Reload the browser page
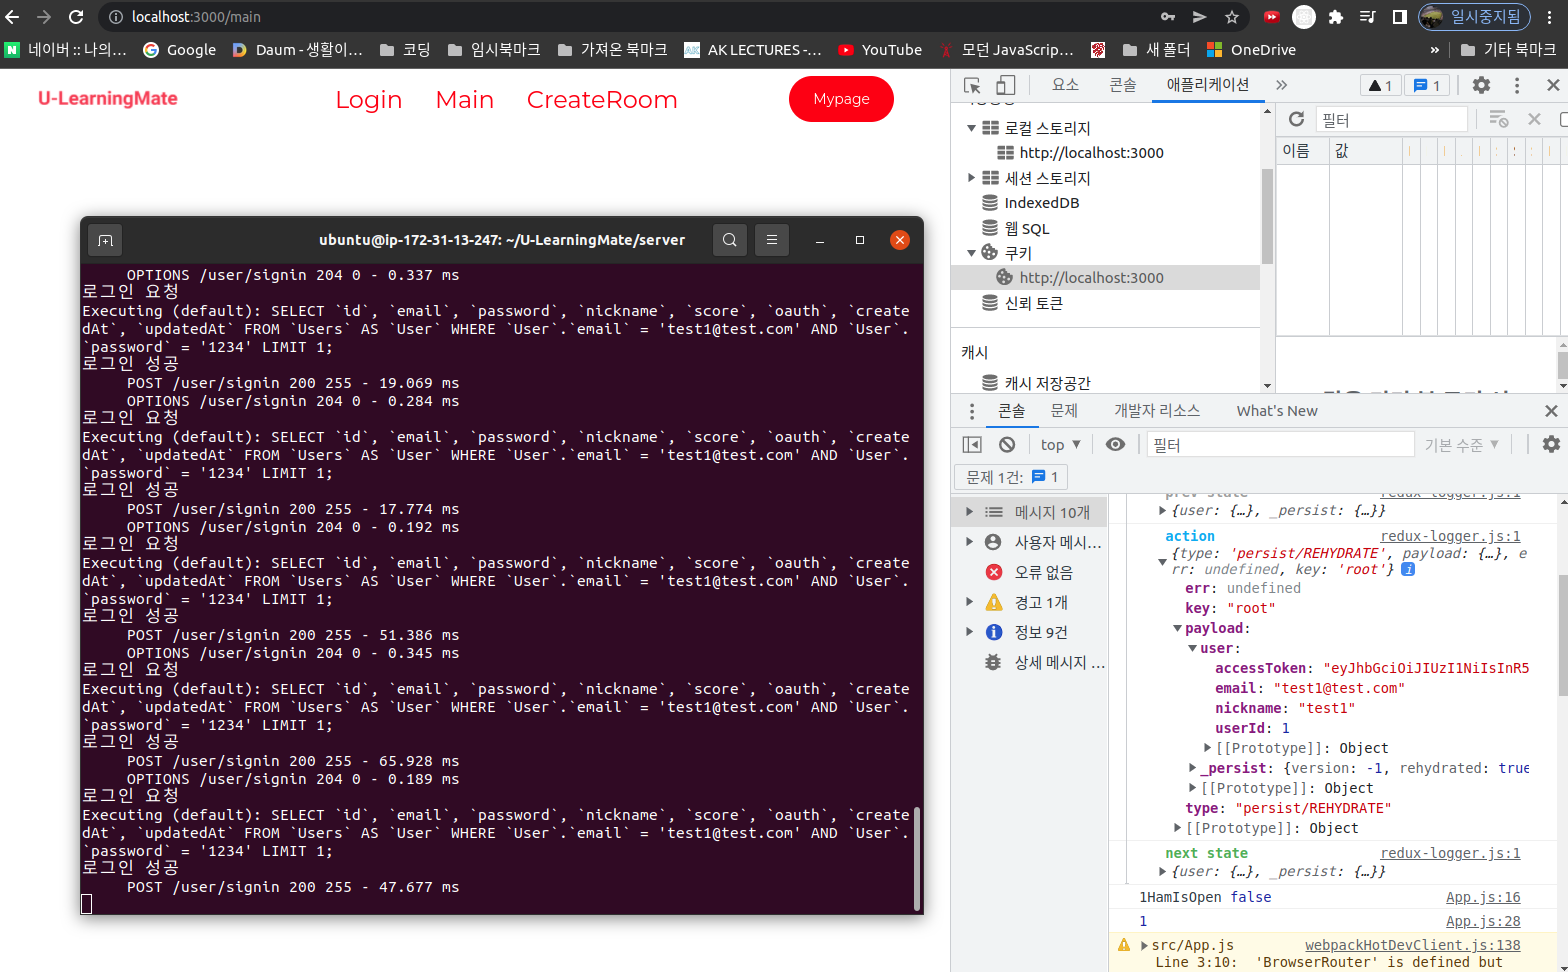This screenshot has width=1568, height=972. click(x=76, y=17)
